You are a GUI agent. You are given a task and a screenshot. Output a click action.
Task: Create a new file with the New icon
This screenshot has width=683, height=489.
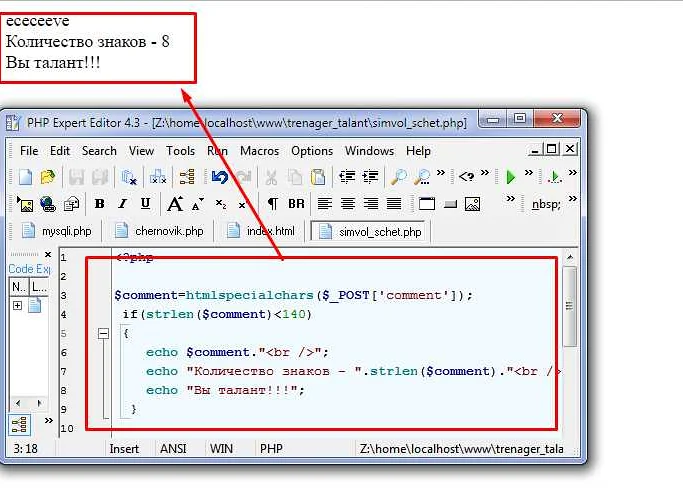pos(25,177)
